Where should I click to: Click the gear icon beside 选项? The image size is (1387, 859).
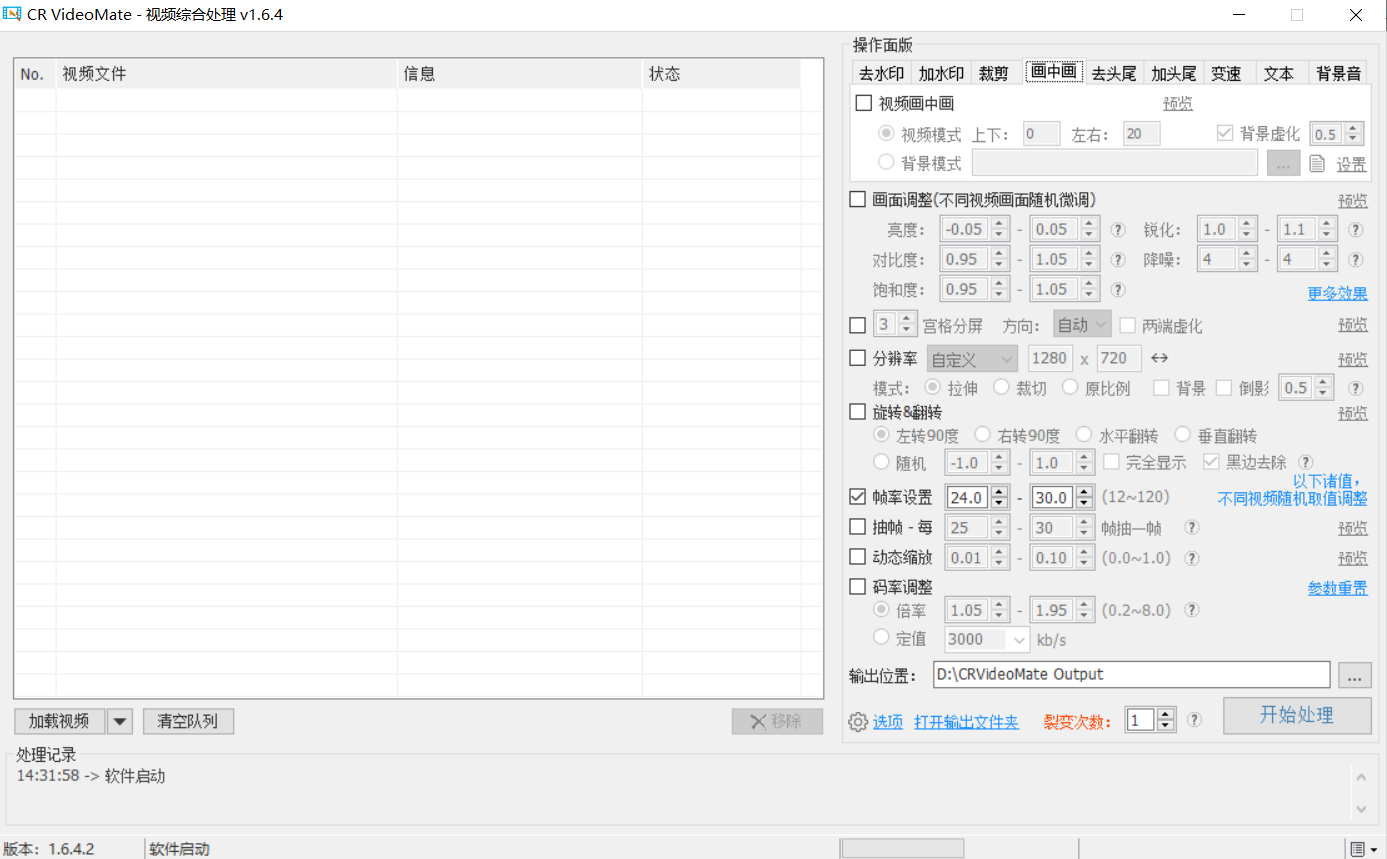click(858, 722)
